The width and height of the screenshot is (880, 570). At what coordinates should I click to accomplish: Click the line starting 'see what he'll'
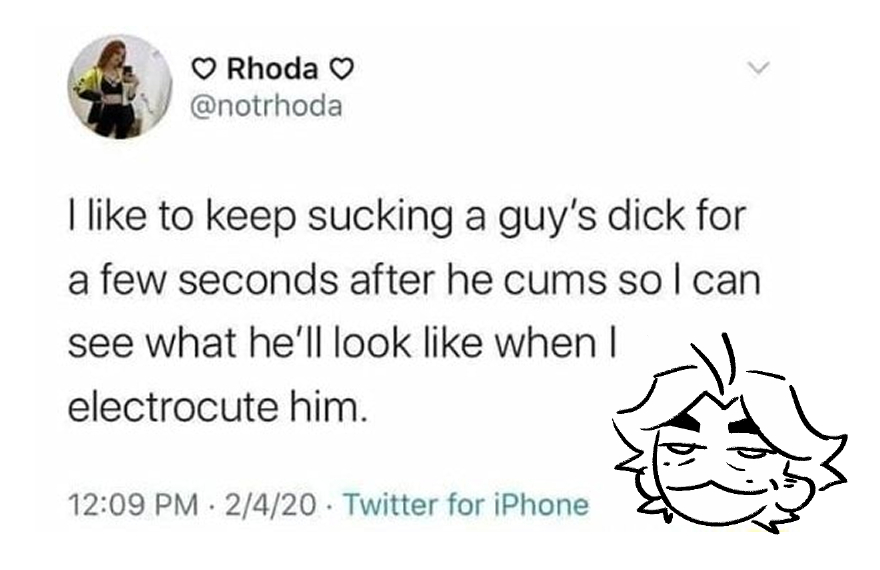[342, 342]
